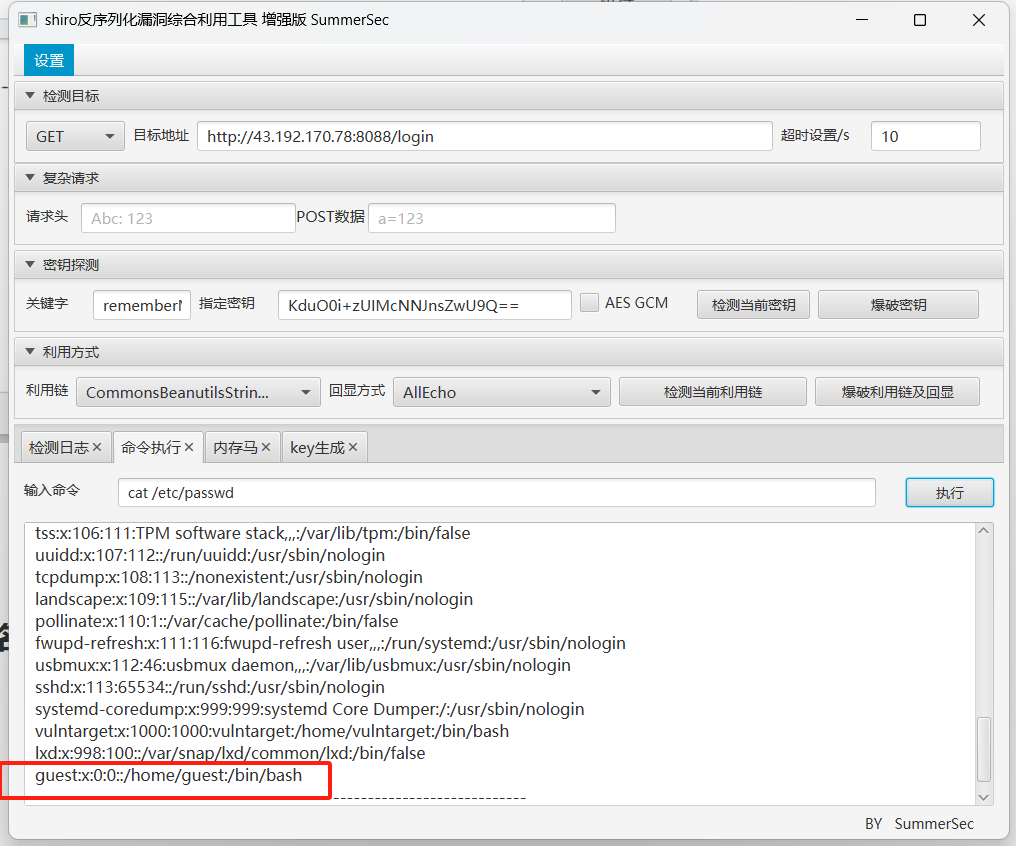Screen dimensions: 1016x846
Task: Click the BY SummerSec footer text
Action: click(x=919, y=823)
